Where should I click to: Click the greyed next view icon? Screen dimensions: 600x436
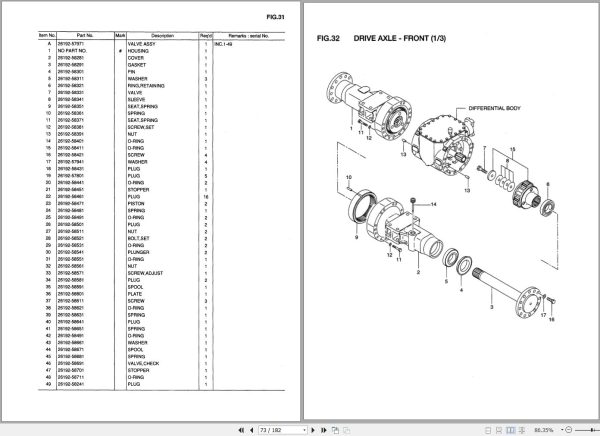coord(346,430)
